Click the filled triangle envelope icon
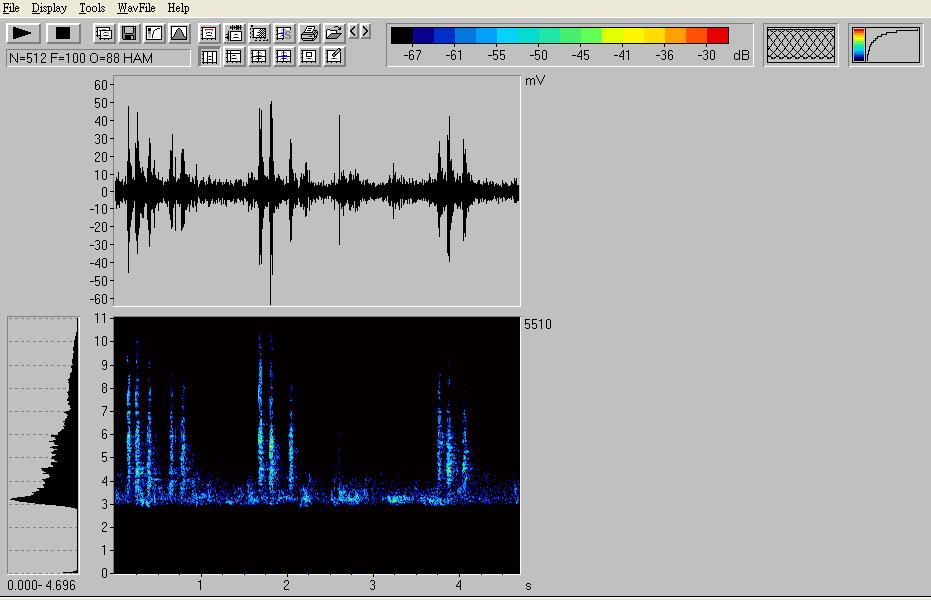The image size is (931, 600). tap(179, 33)
